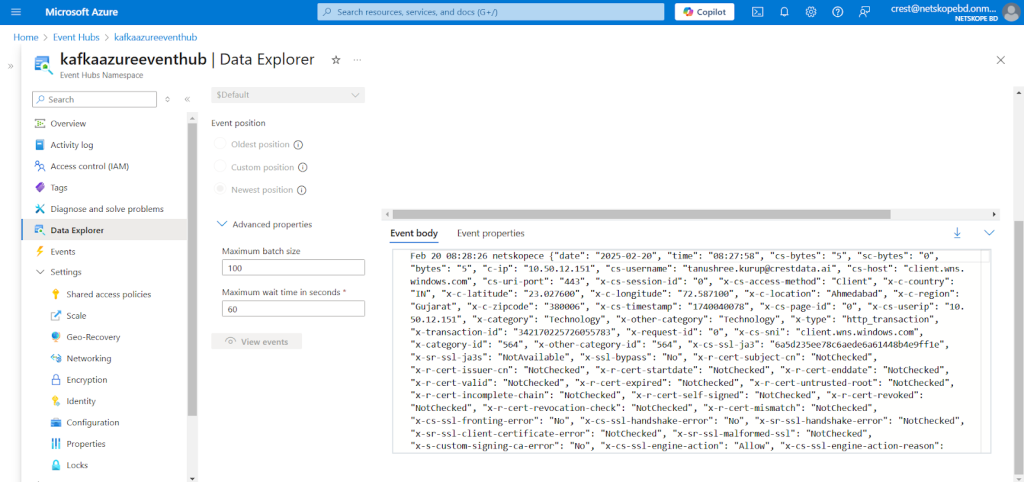Viewport: 1024px width, 482px height.
Task: Click the View events button
Action: pyautogui.click(x=257, y=342)
